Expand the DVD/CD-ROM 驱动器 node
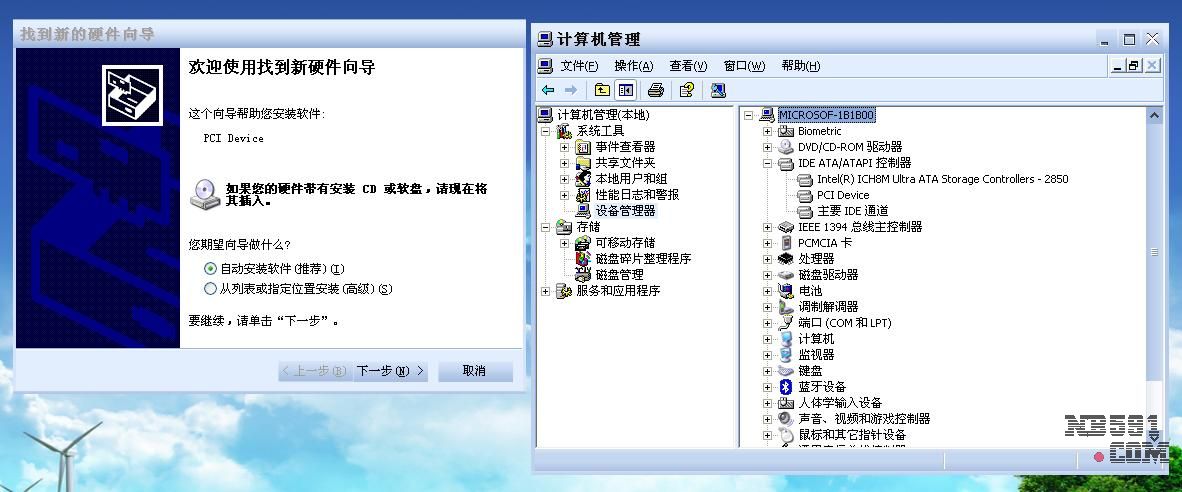Screen dimensions: 1182x492 click(x=767, y=147)
